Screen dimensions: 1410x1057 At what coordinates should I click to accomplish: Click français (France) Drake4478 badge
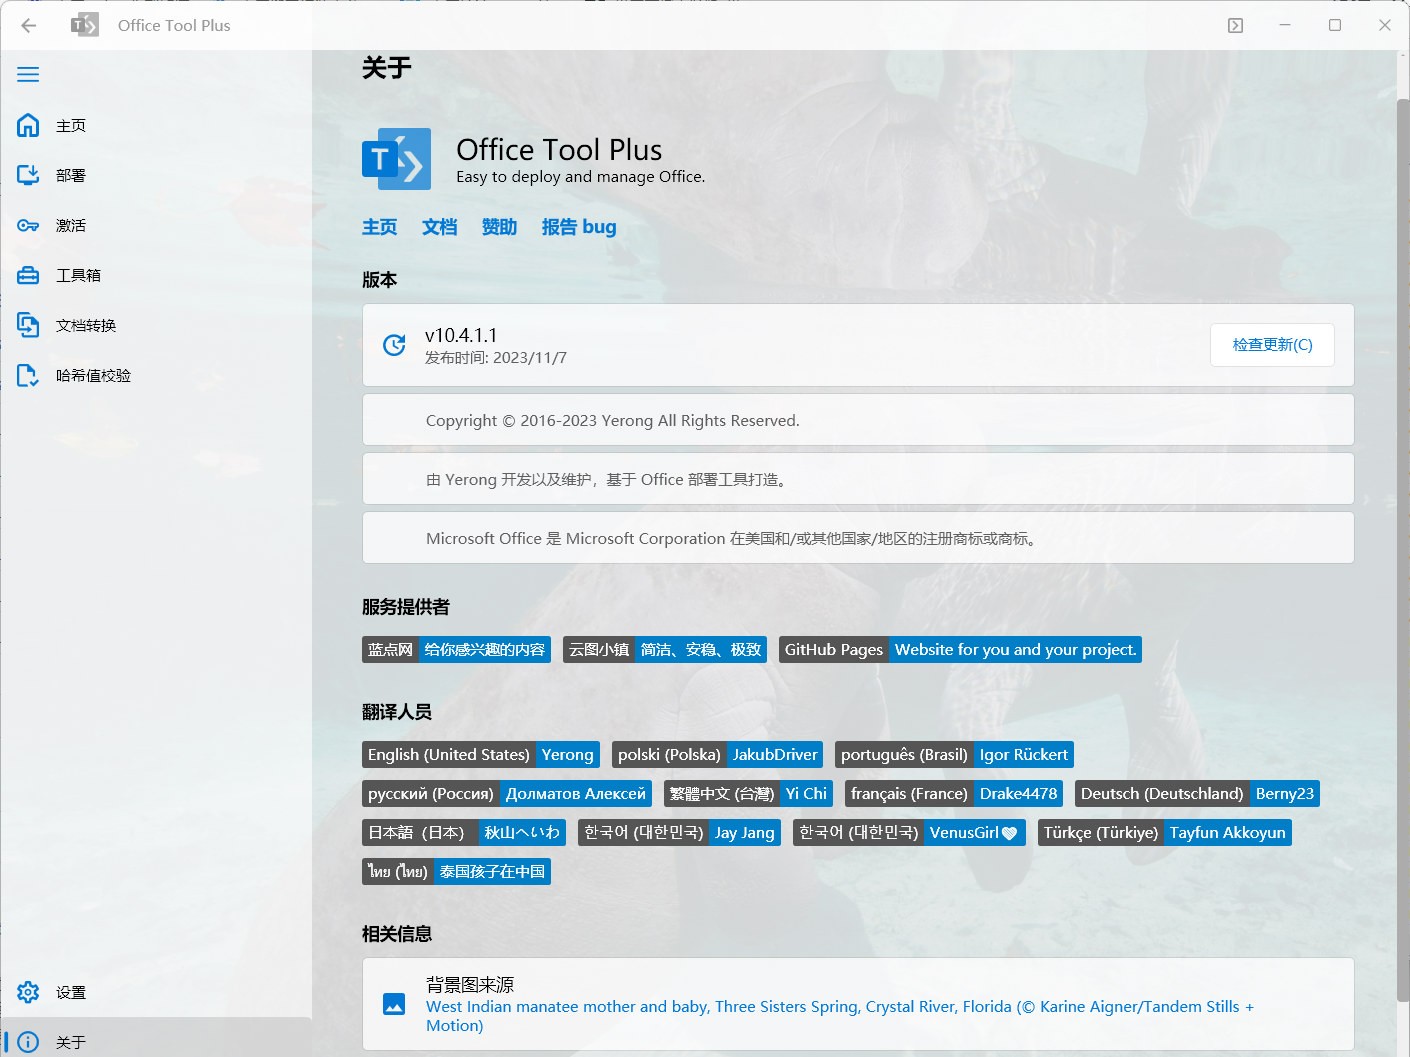tap(954, 794)
